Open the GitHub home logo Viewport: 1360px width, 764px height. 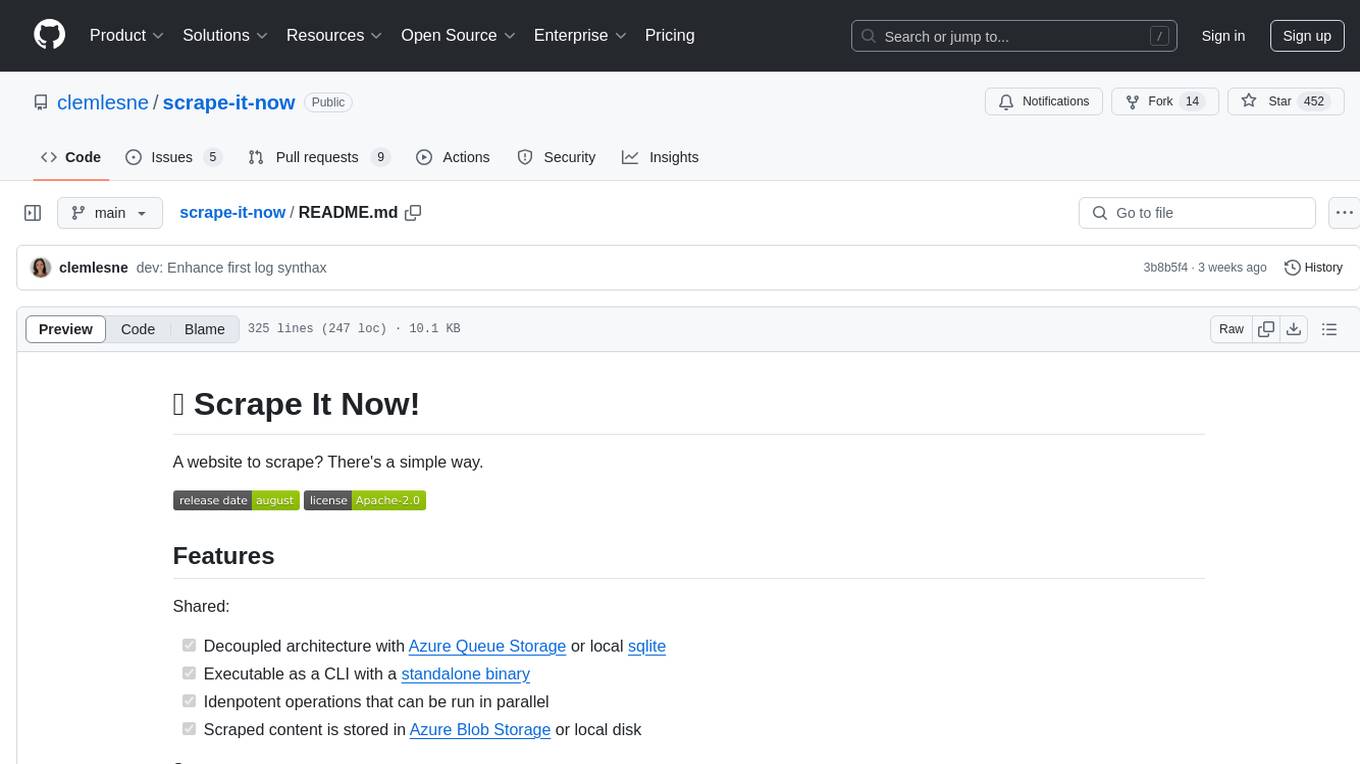[49, 35]
